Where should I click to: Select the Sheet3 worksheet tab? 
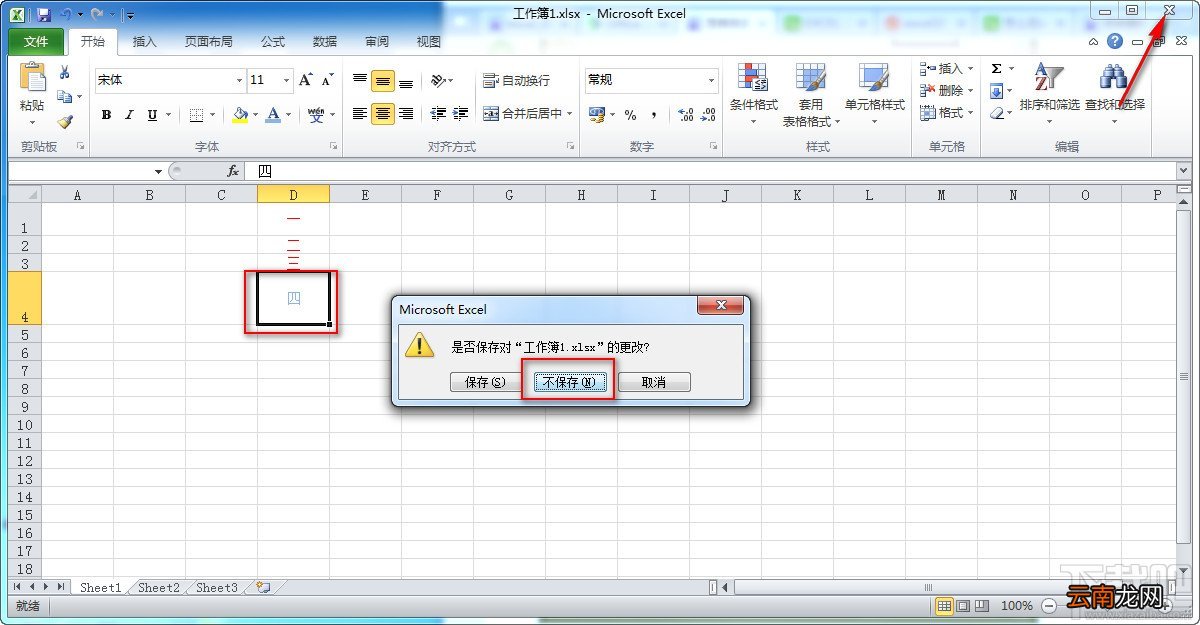[x=217, y=588]
